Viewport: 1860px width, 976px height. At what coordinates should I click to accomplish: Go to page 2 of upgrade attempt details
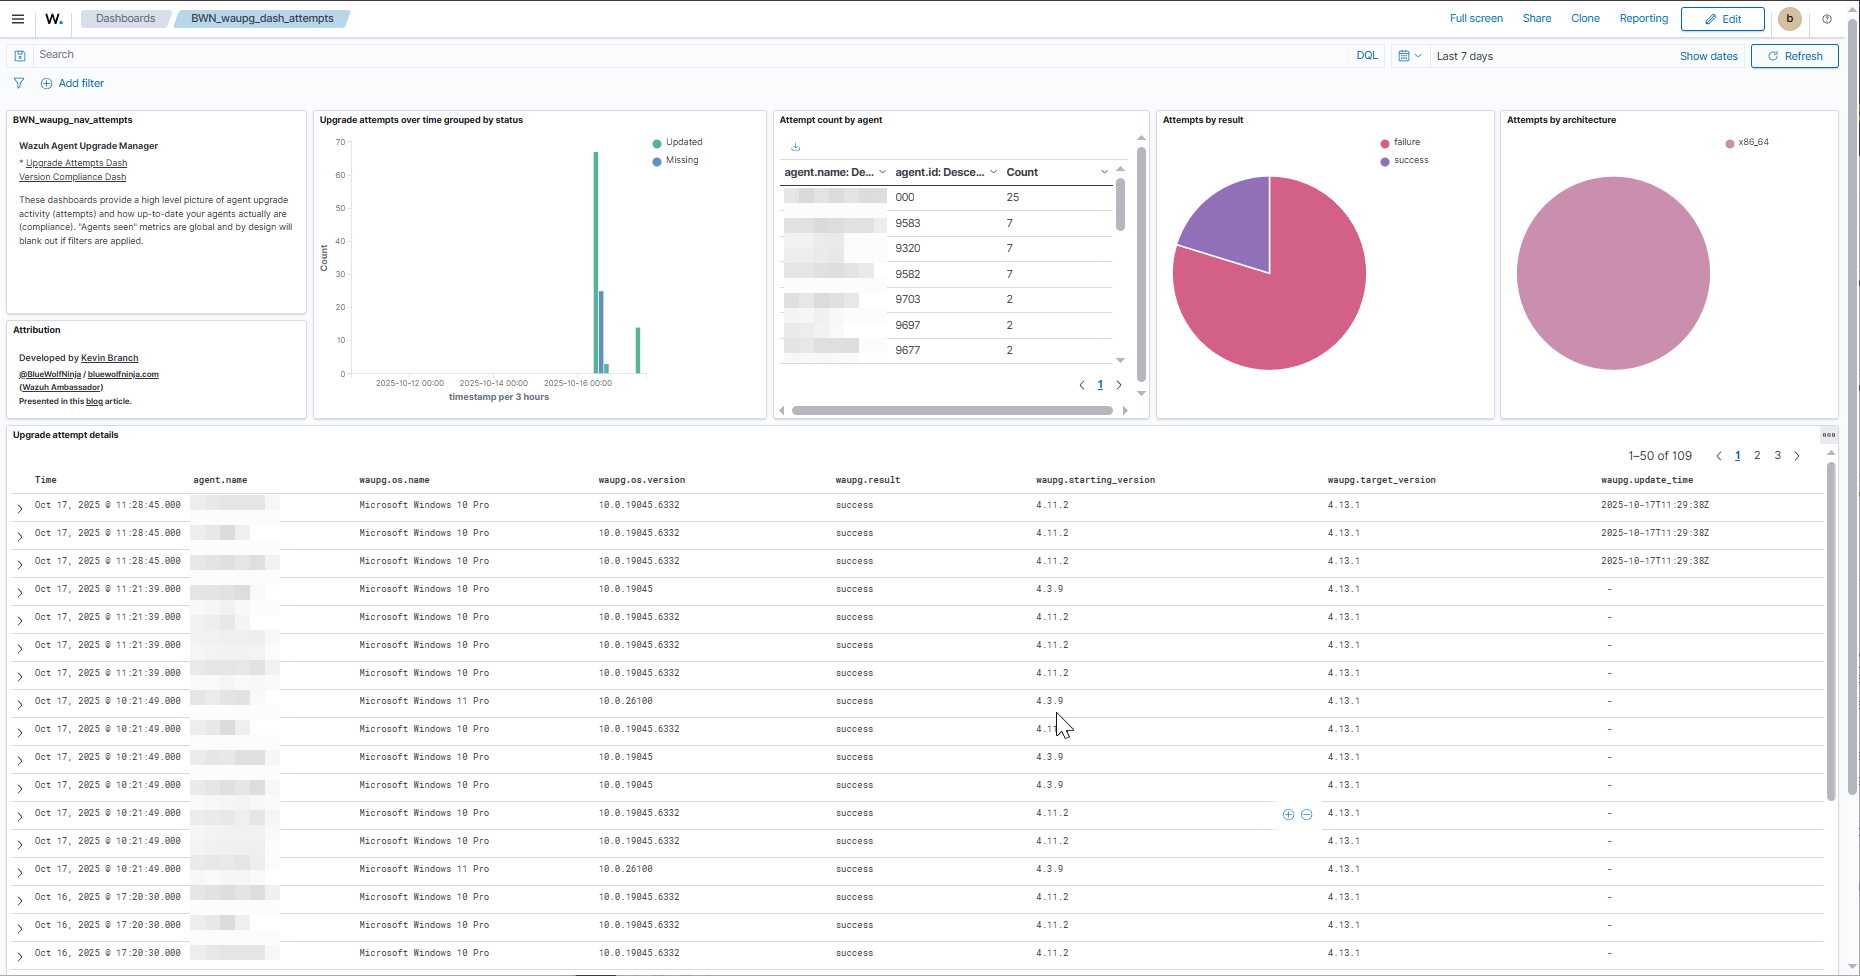point(1757,455)
